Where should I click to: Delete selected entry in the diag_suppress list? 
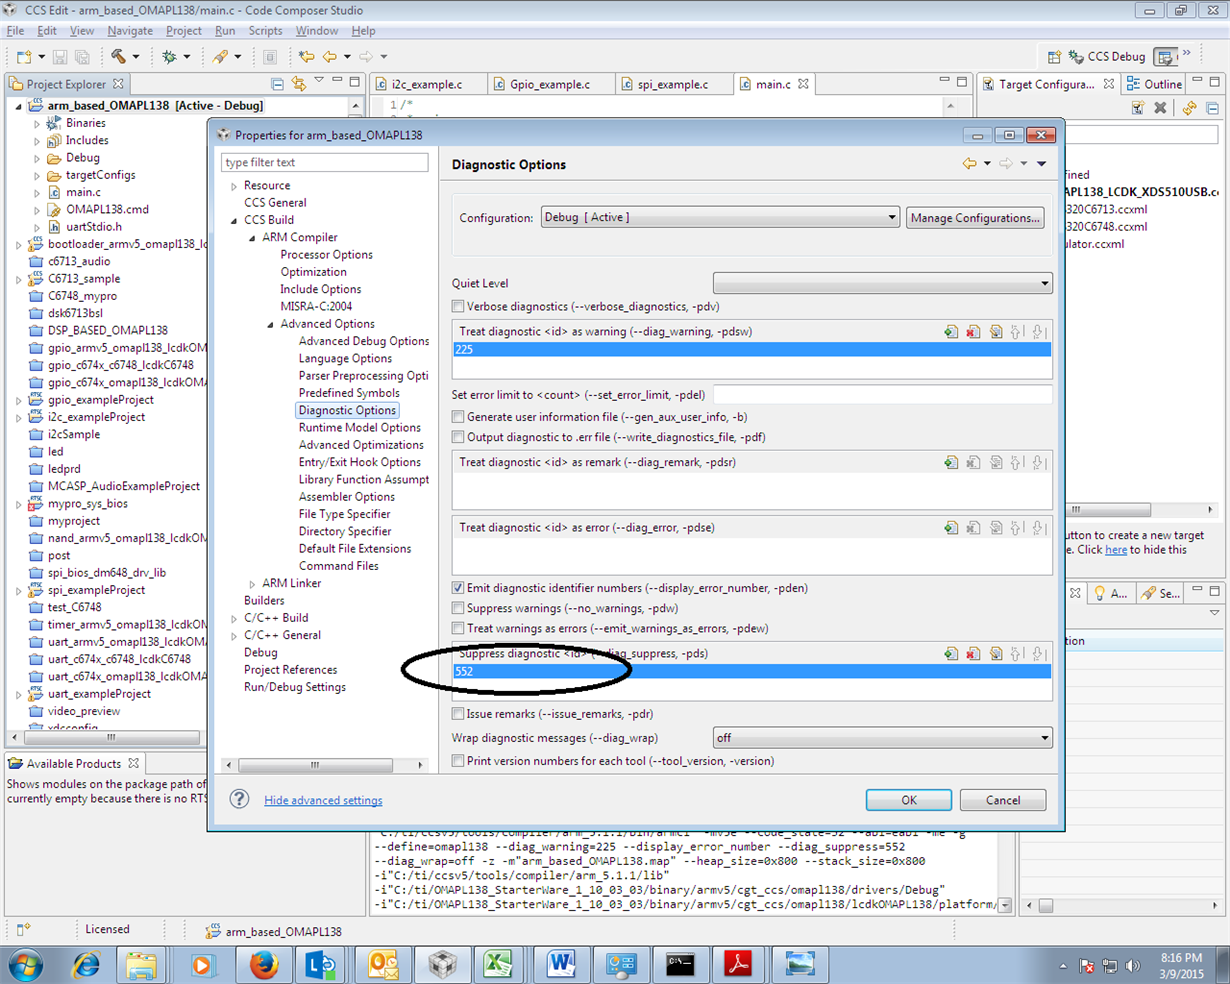pos(973,654)
